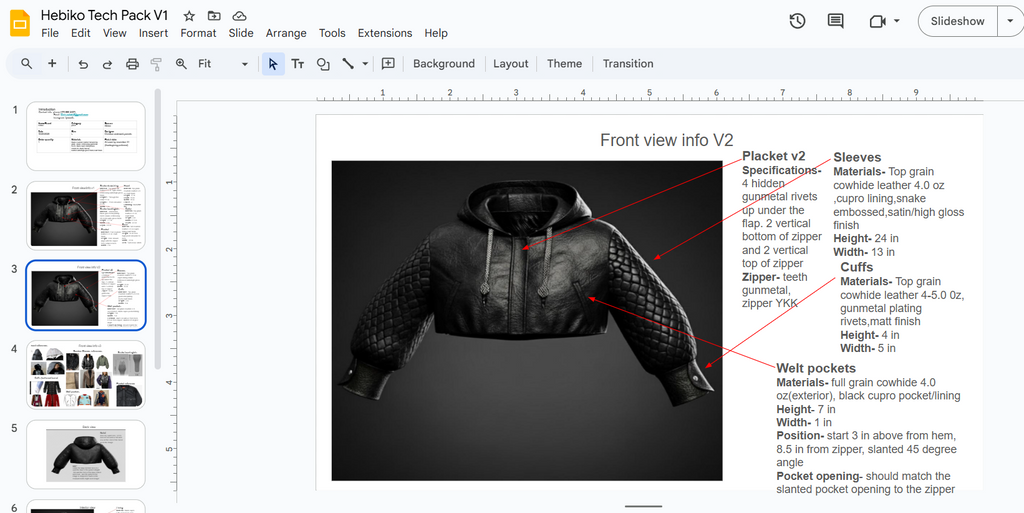Select slide 4 thumbnail in filmstrip
1024x513 pixels.
(86, 374)
